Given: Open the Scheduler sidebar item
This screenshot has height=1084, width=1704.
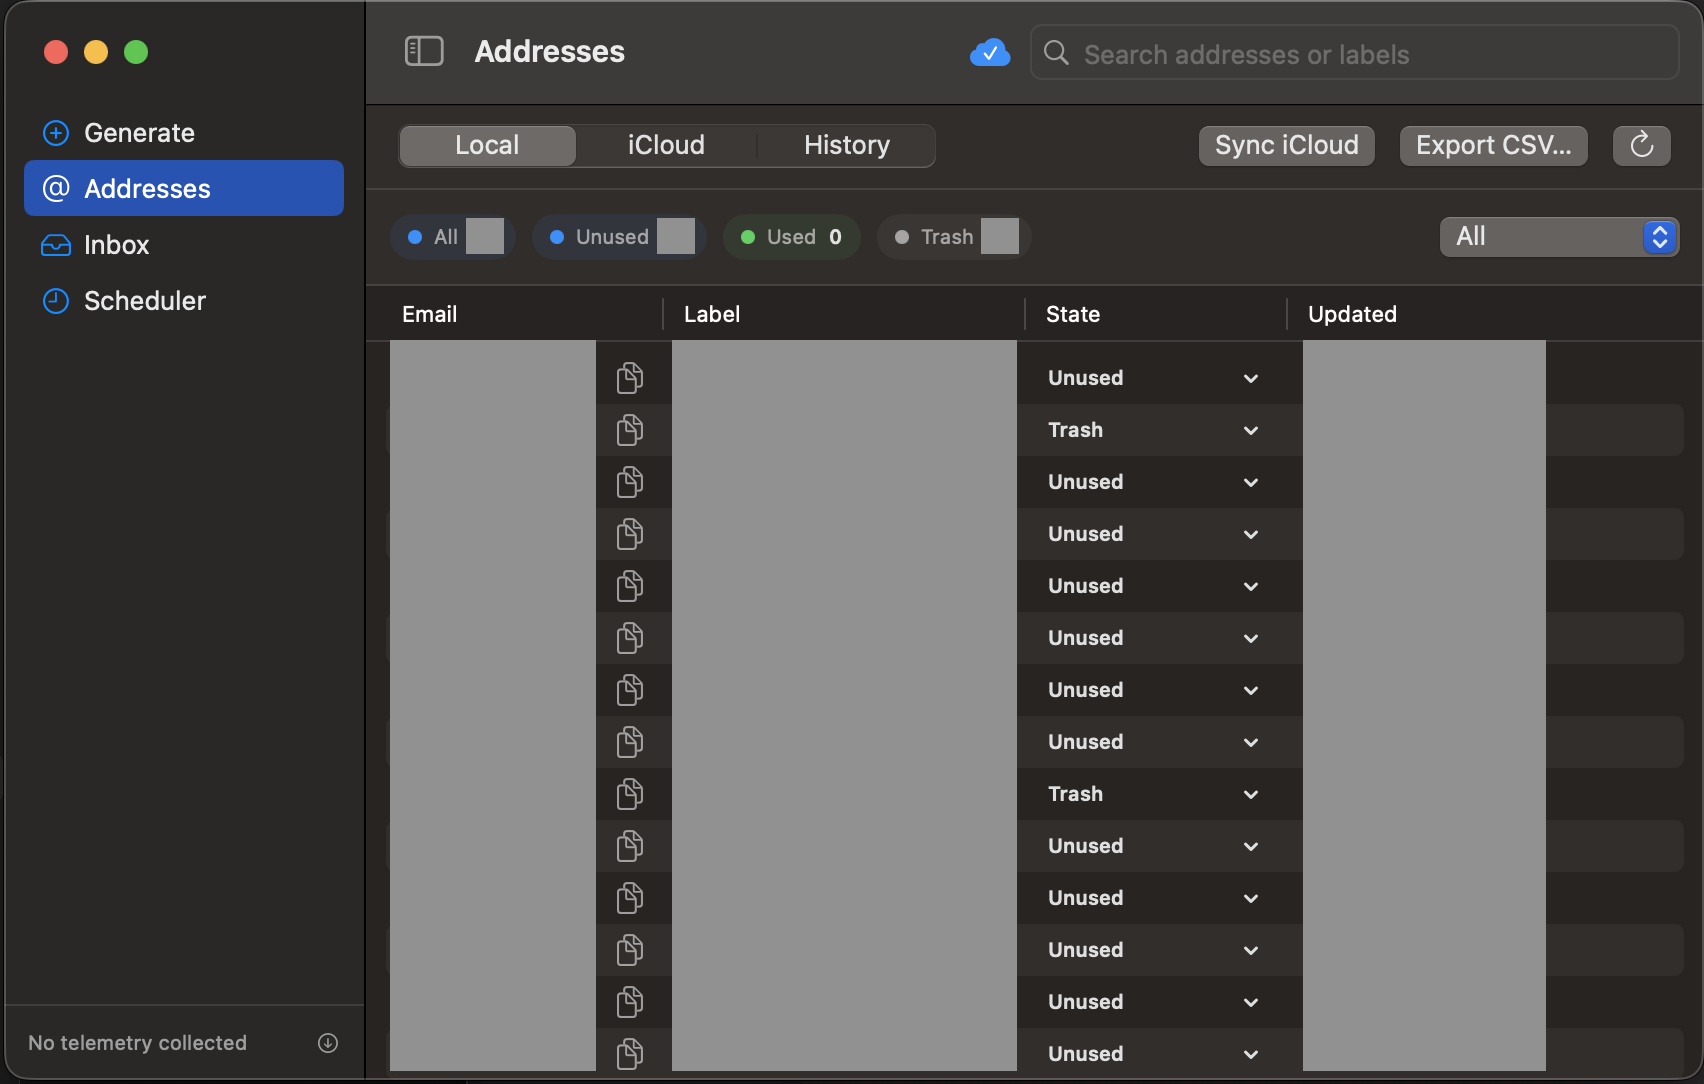Looking at the screenshot, I should point(184,301).
